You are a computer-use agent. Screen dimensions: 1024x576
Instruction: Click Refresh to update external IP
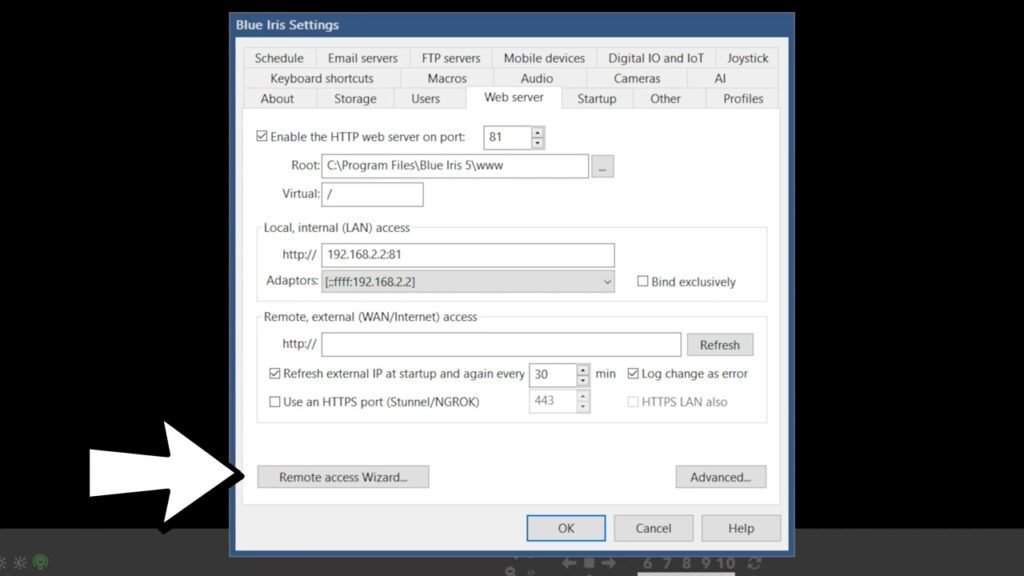pos(720,344)
